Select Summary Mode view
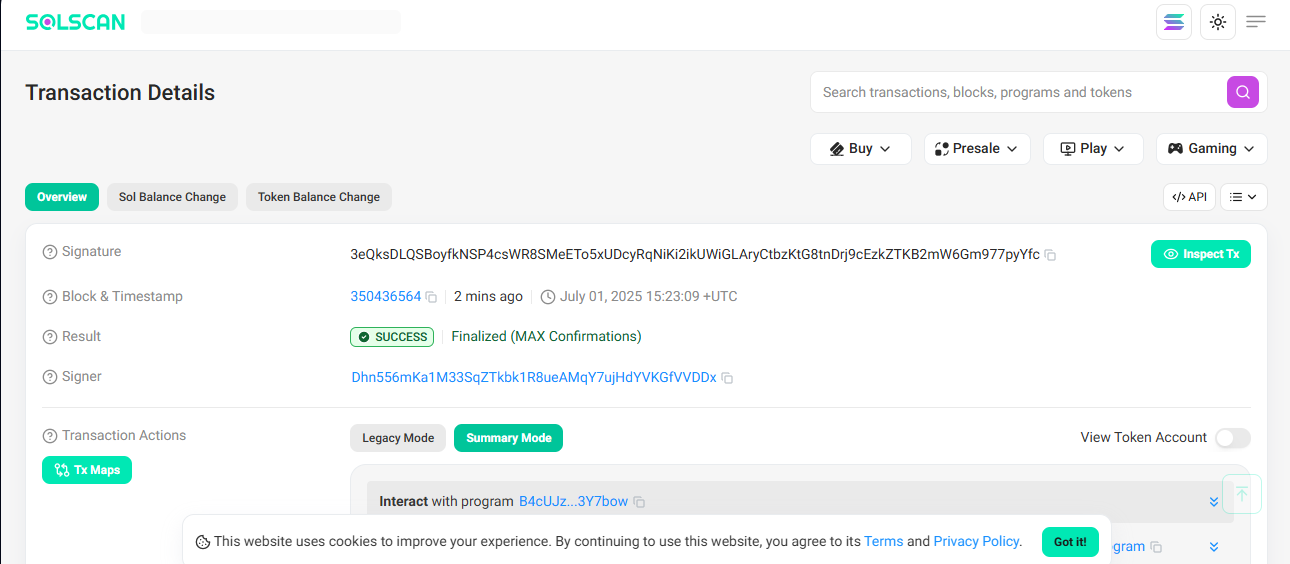Screen dimensions: 1290x564 coord(508,438)
